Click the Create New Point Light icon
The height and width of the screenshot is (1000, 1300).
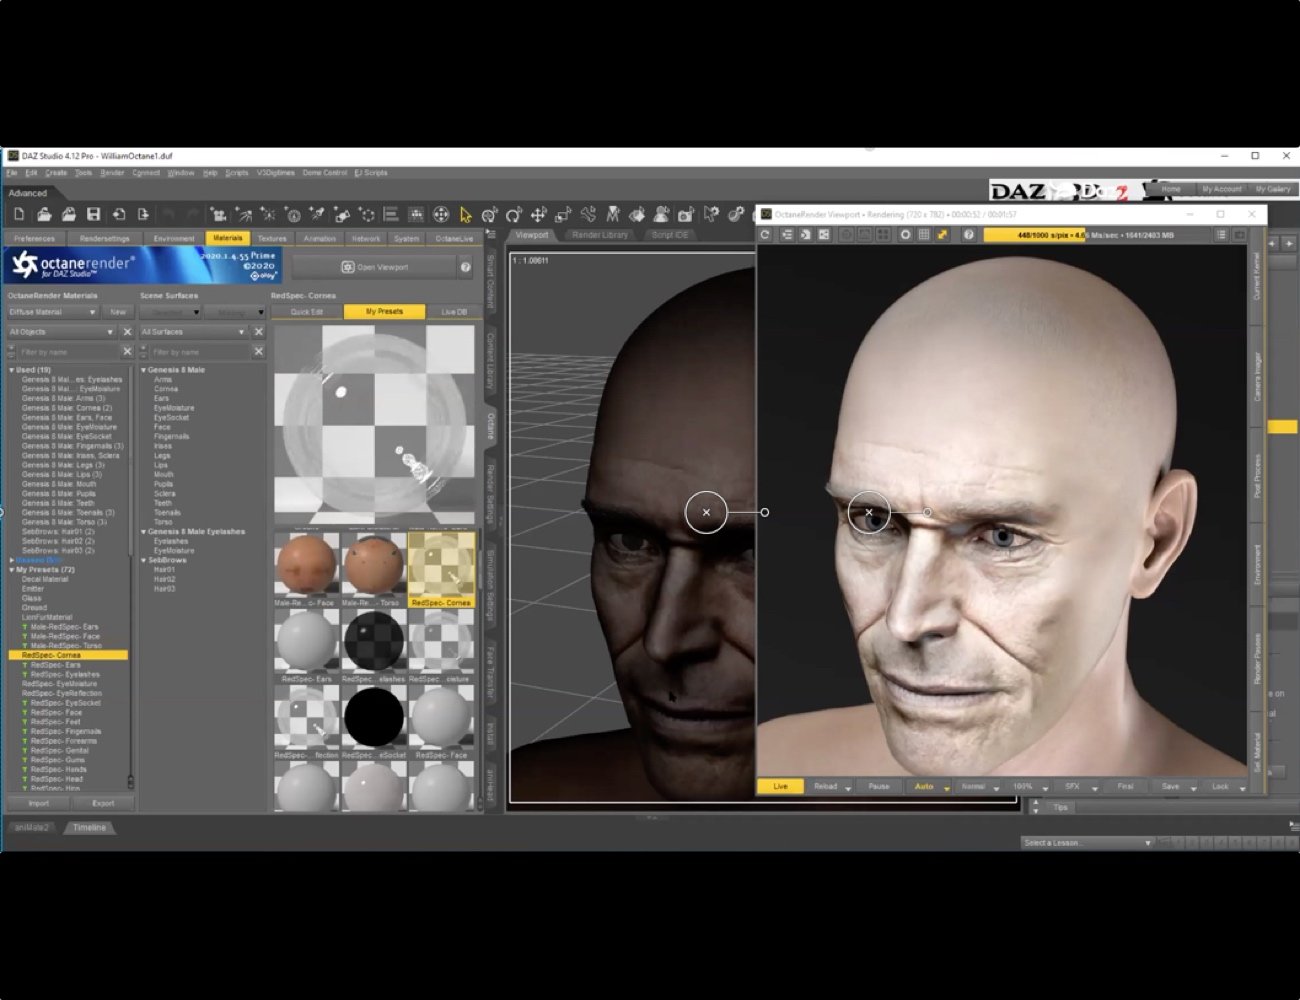pyautogui.click(x=268, y=214)
